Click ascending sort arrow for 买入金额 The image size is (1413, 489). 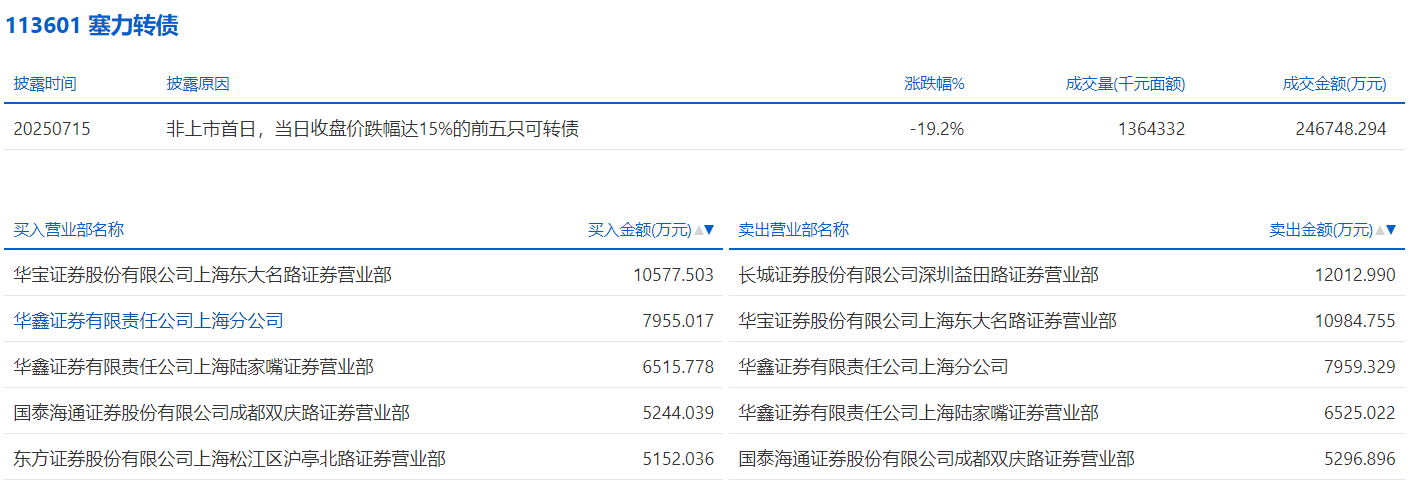698,230
